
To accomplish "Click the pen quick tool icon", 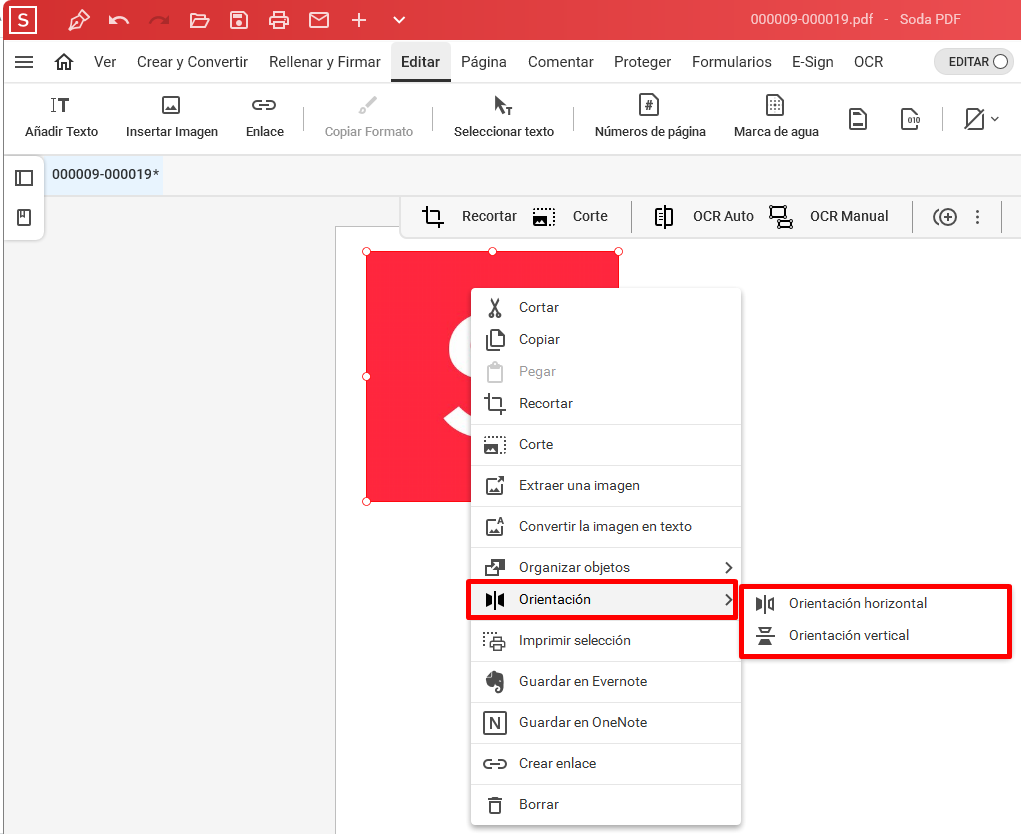I will pos(79,20).
